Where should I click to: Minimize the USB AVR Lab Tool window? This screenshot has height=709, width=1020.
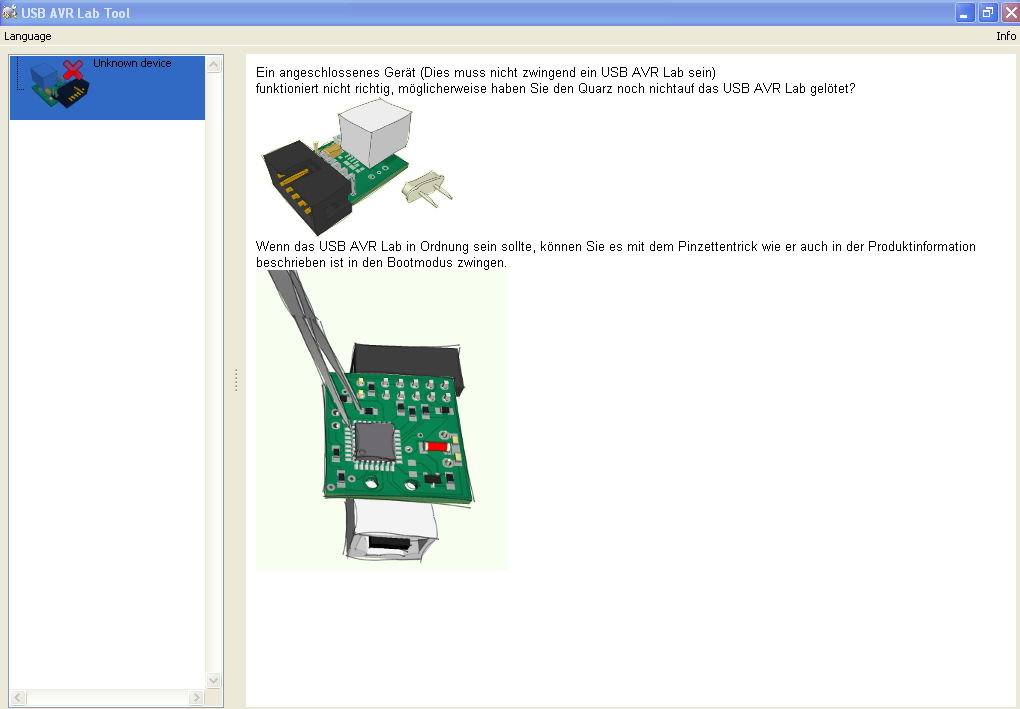point(964,13)
